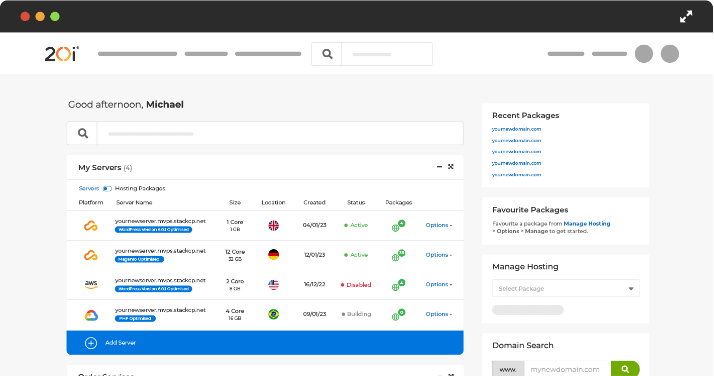Toggle between Servers and Hosting Packages
This screenshot has height=376, width=714.
coord(107,188)
